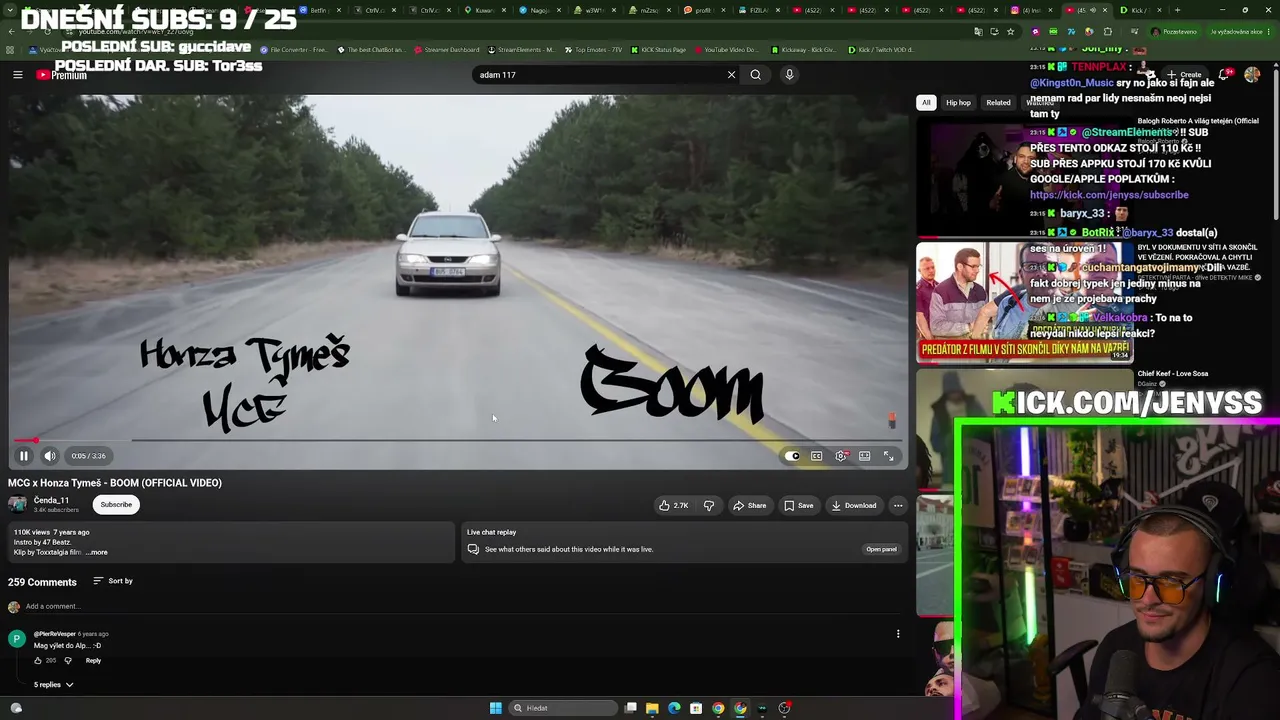Dislike the @PierReVesper comment
Image resolution: width=1280 pixels, height=720 pixels.
68,661
